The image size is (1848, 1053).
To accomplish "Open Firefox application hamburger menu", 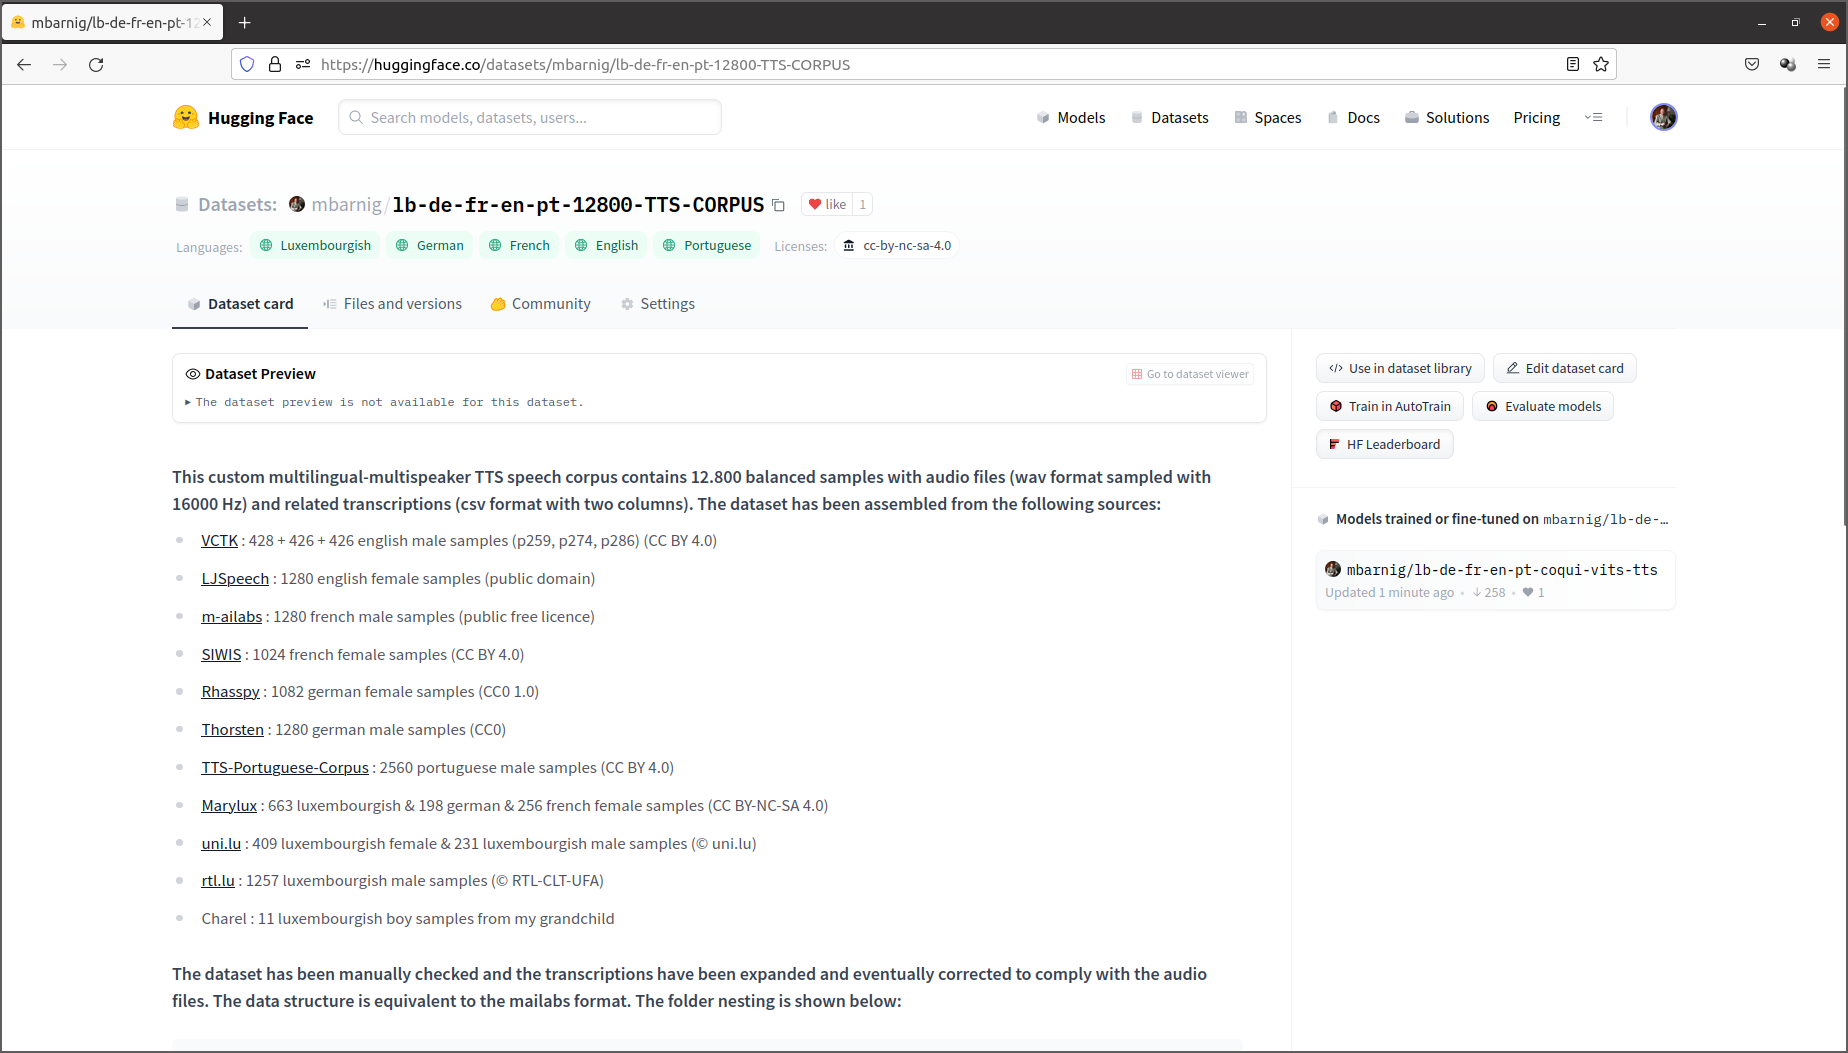I will [x=1823, y=64].
